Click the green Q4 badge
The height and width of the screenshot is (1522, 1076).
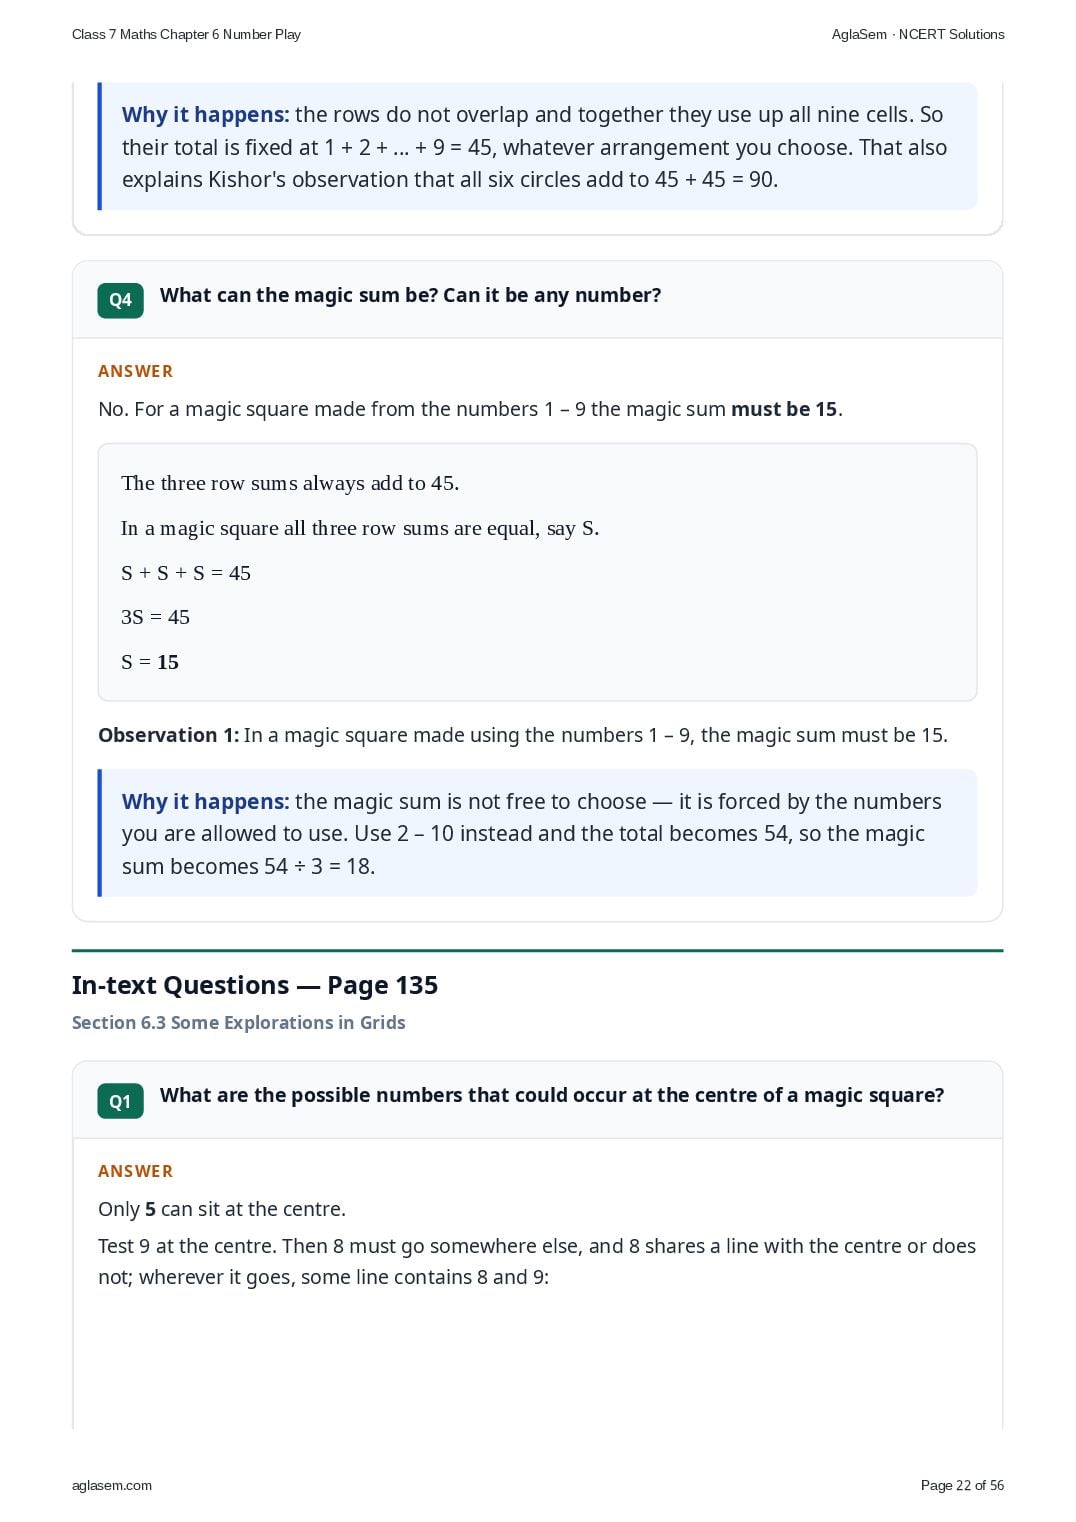120,300
